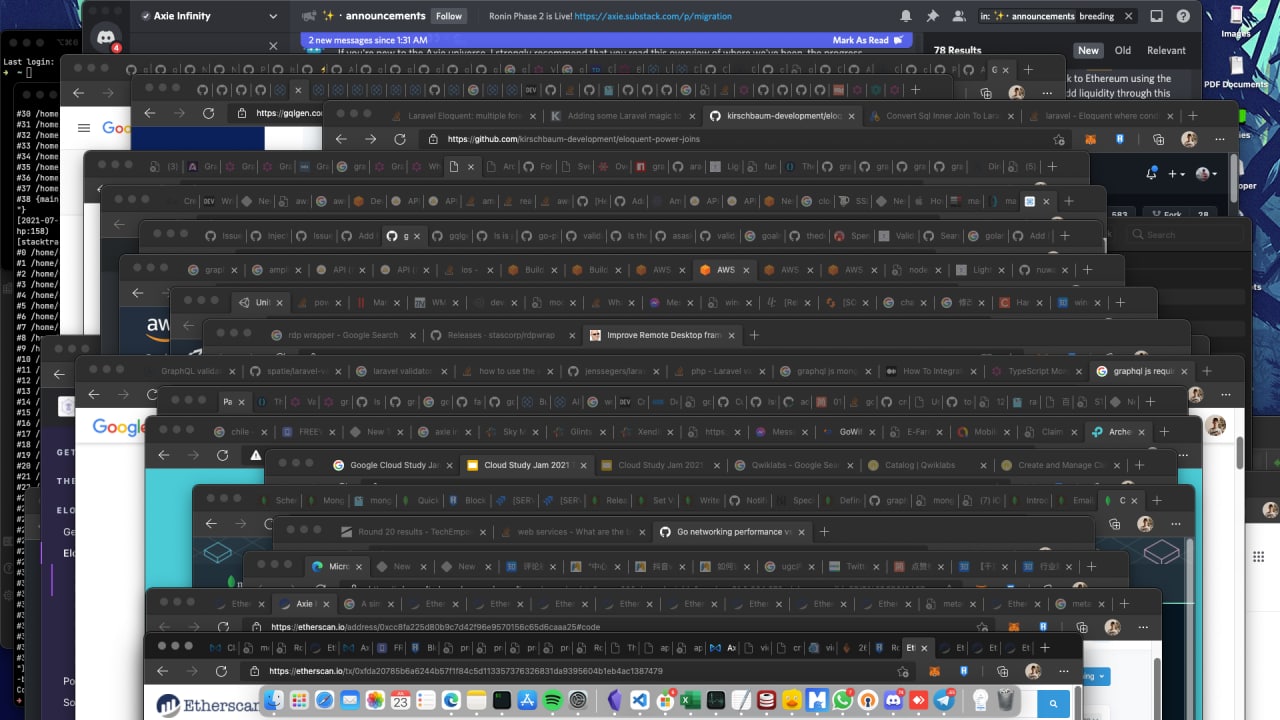1280x720 pixels.
Task: Expand the Axie Infinity server dropdown
Action: point(273,16)
